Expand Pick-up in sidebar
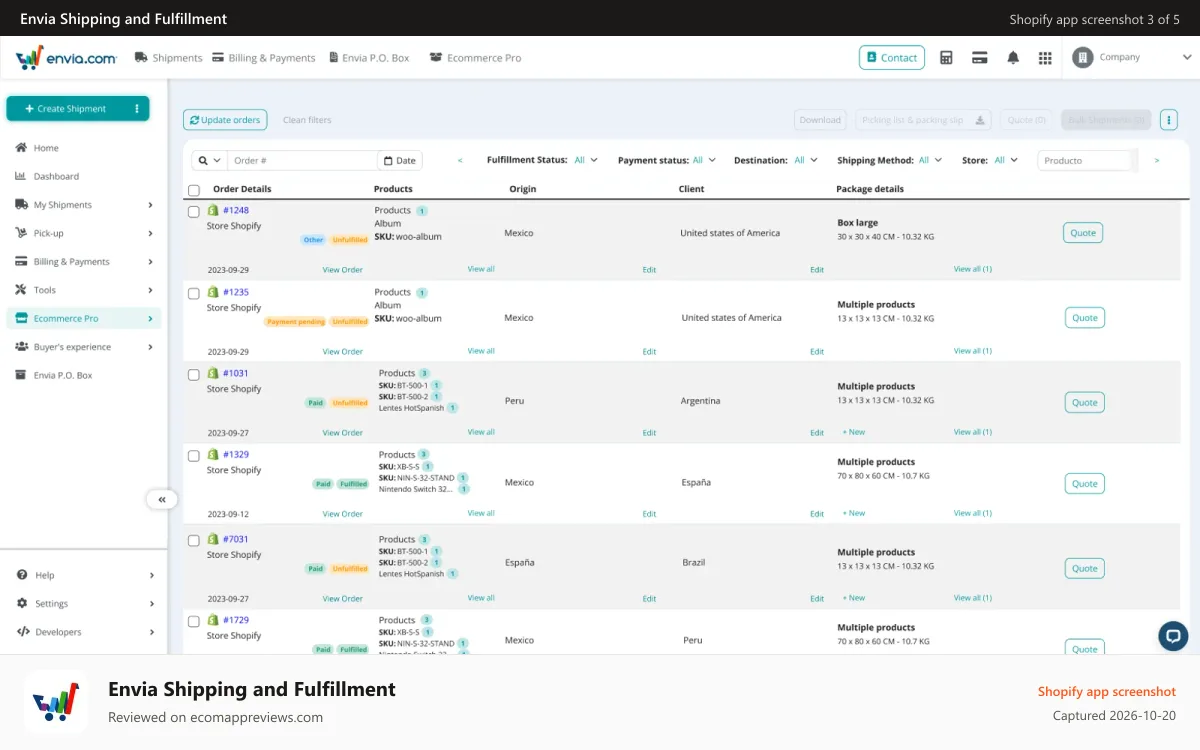 84,233
